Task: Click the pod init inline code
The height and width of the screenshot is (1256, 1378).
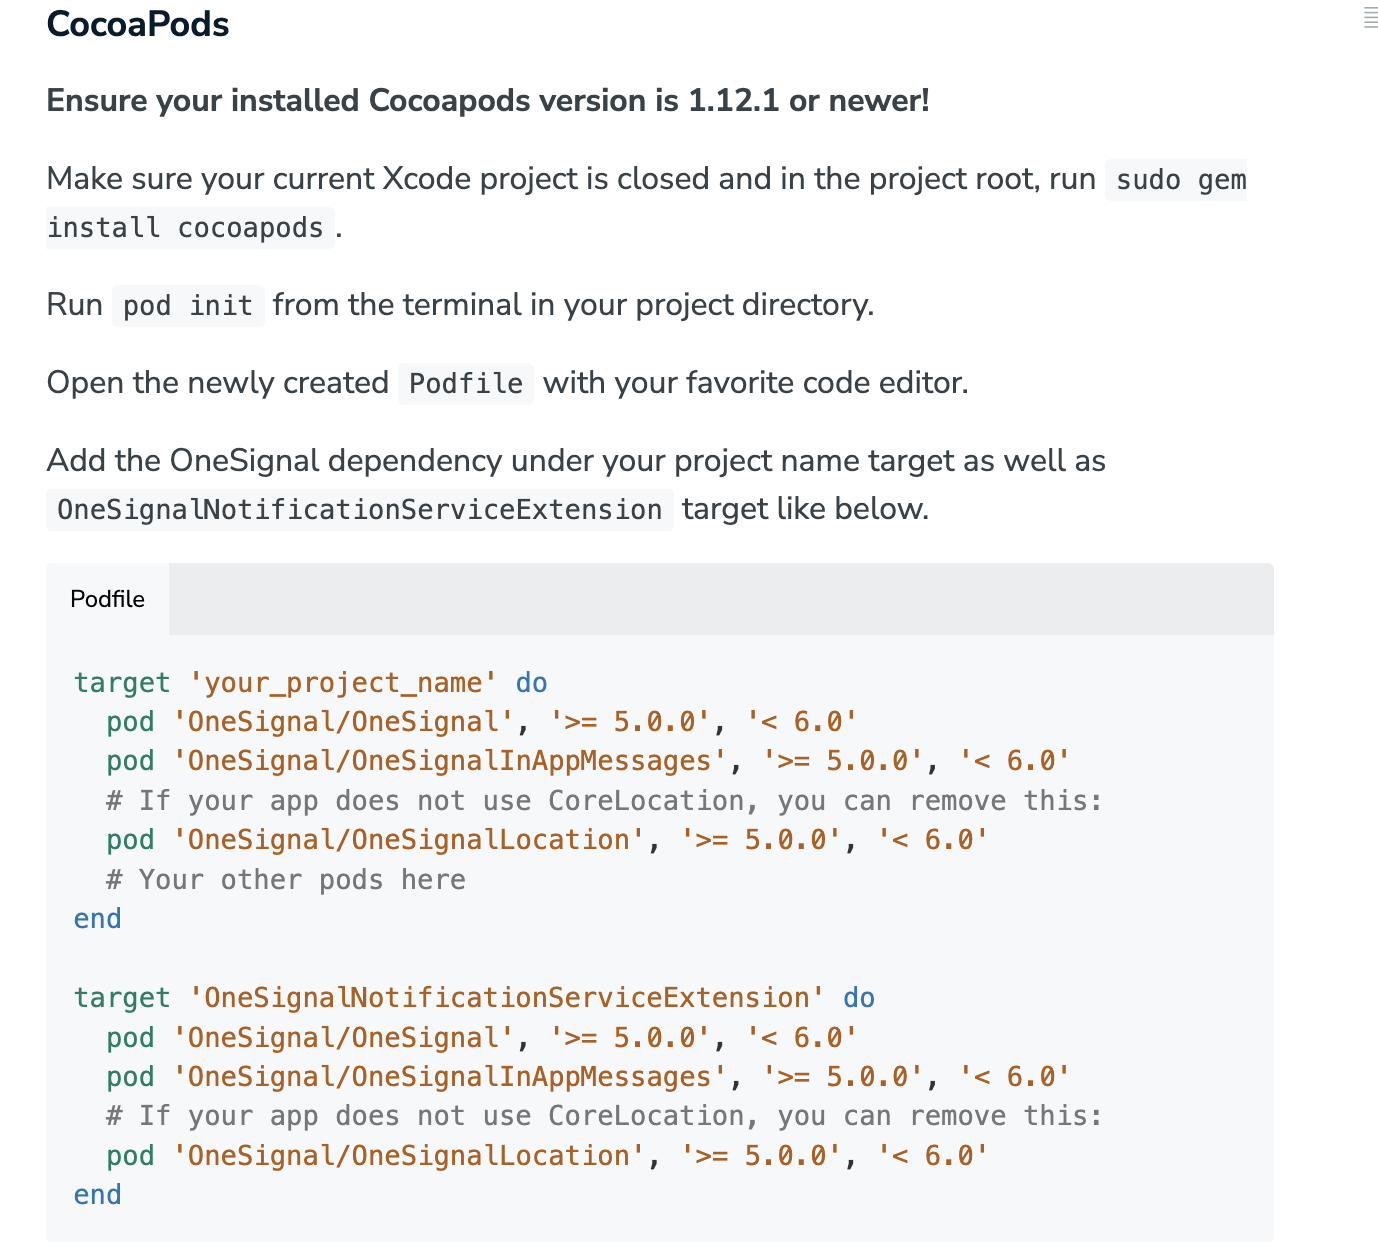Action: coord(187,305)
